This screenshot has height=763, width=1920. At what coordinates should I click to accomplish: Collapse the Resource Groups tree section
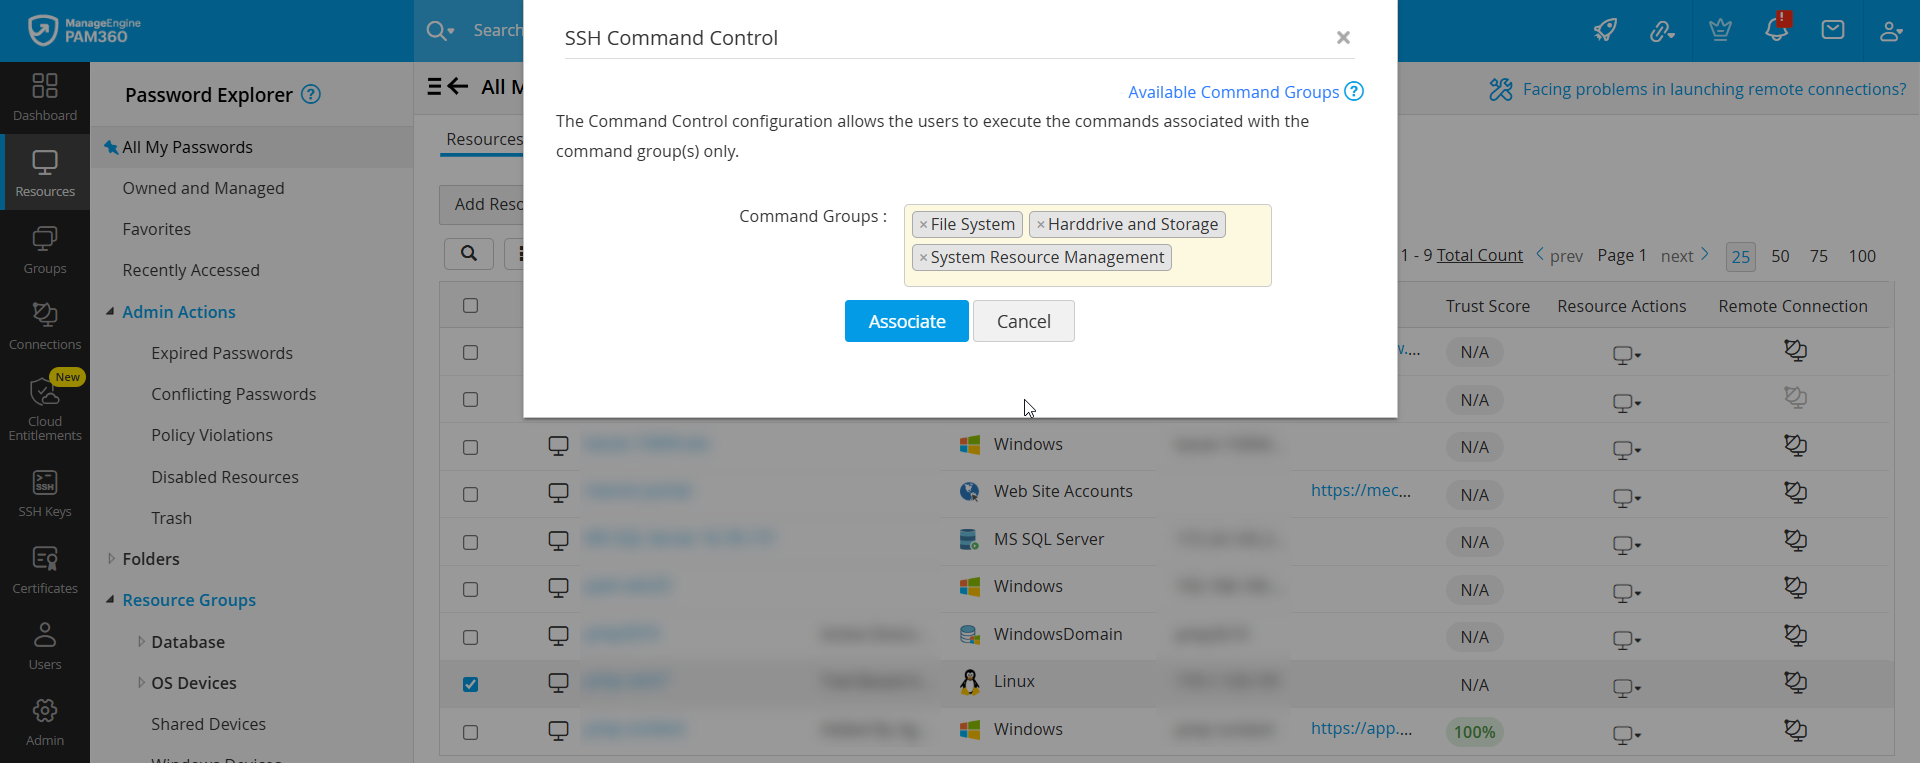110,600
